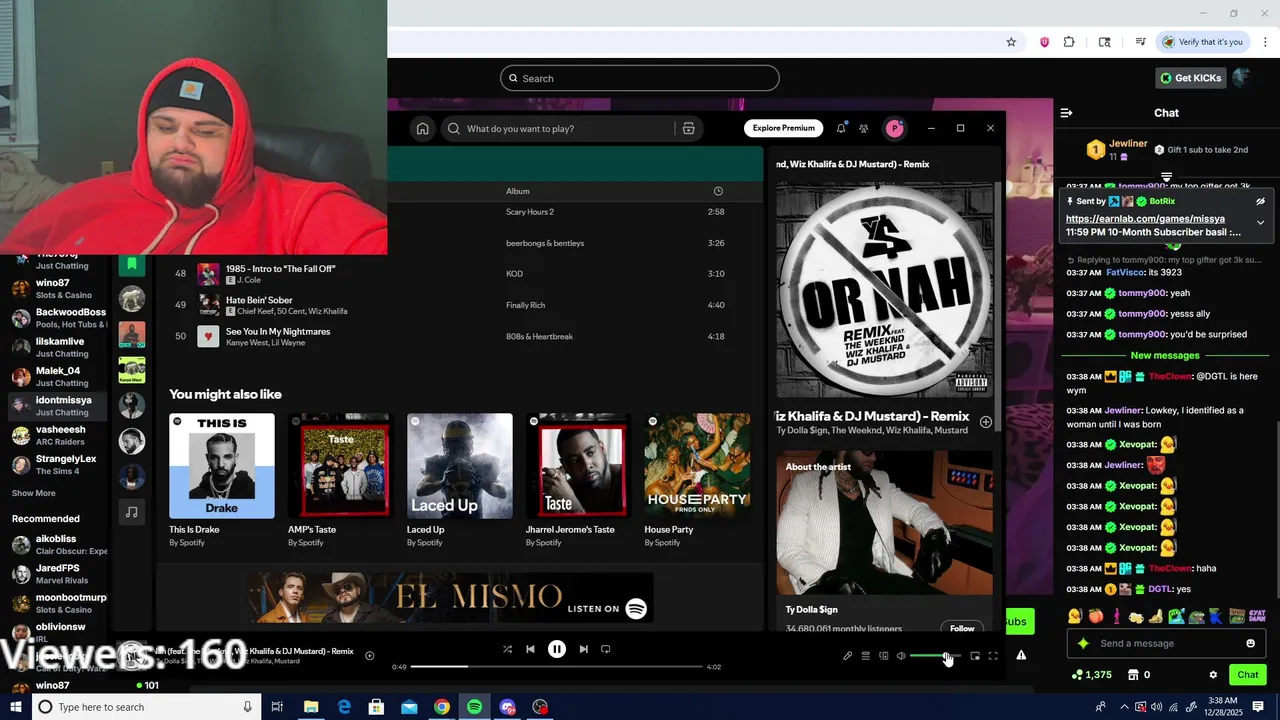
Task: Open Spotify lyrics microphone icon
Action: point(848,656)
